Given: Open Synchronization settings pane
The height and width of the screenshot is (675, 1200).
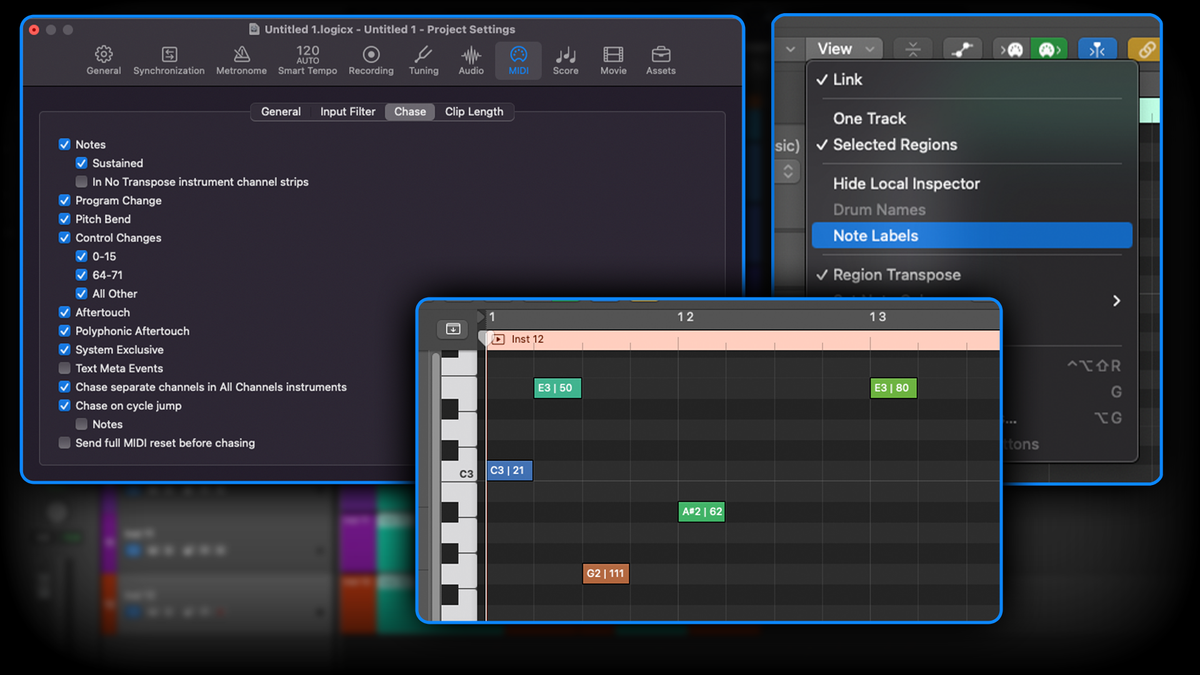Looking at the screenshot, I should pyautogui.click(x=169, y=59).
